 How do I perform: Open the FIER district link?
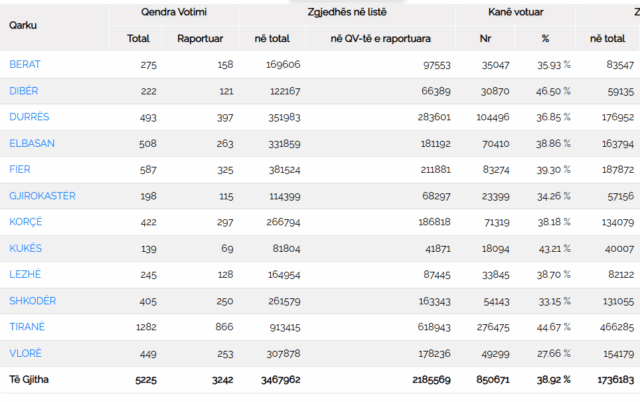(20, 169)
